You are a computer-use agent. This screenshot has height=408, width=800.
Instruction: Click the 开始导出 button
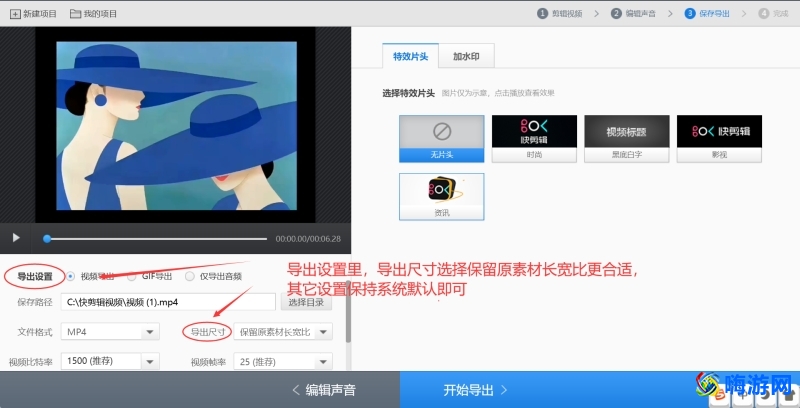pyautogui.click(x=475, y=390)
